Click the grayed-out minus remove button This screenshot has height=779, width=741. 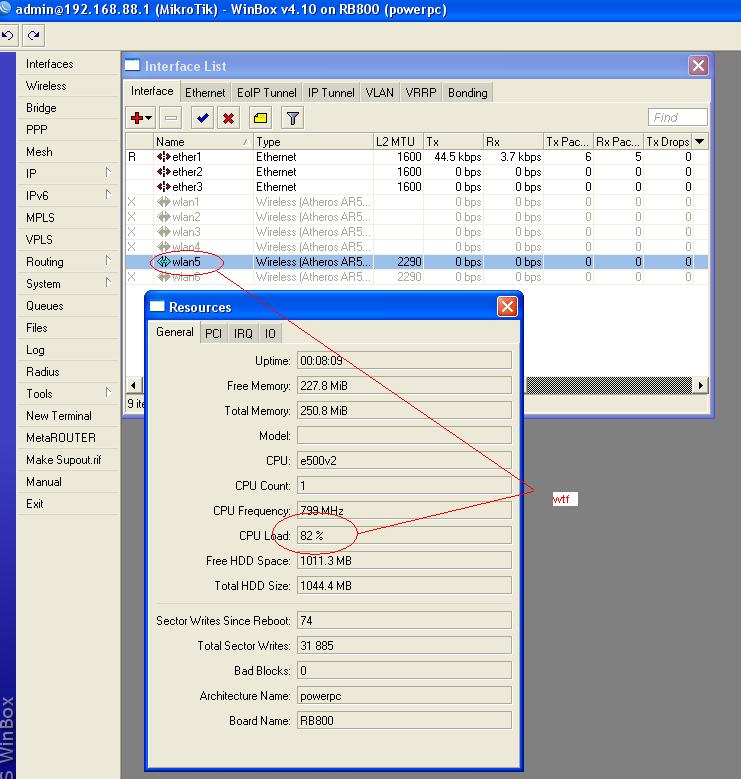point(171,118)
